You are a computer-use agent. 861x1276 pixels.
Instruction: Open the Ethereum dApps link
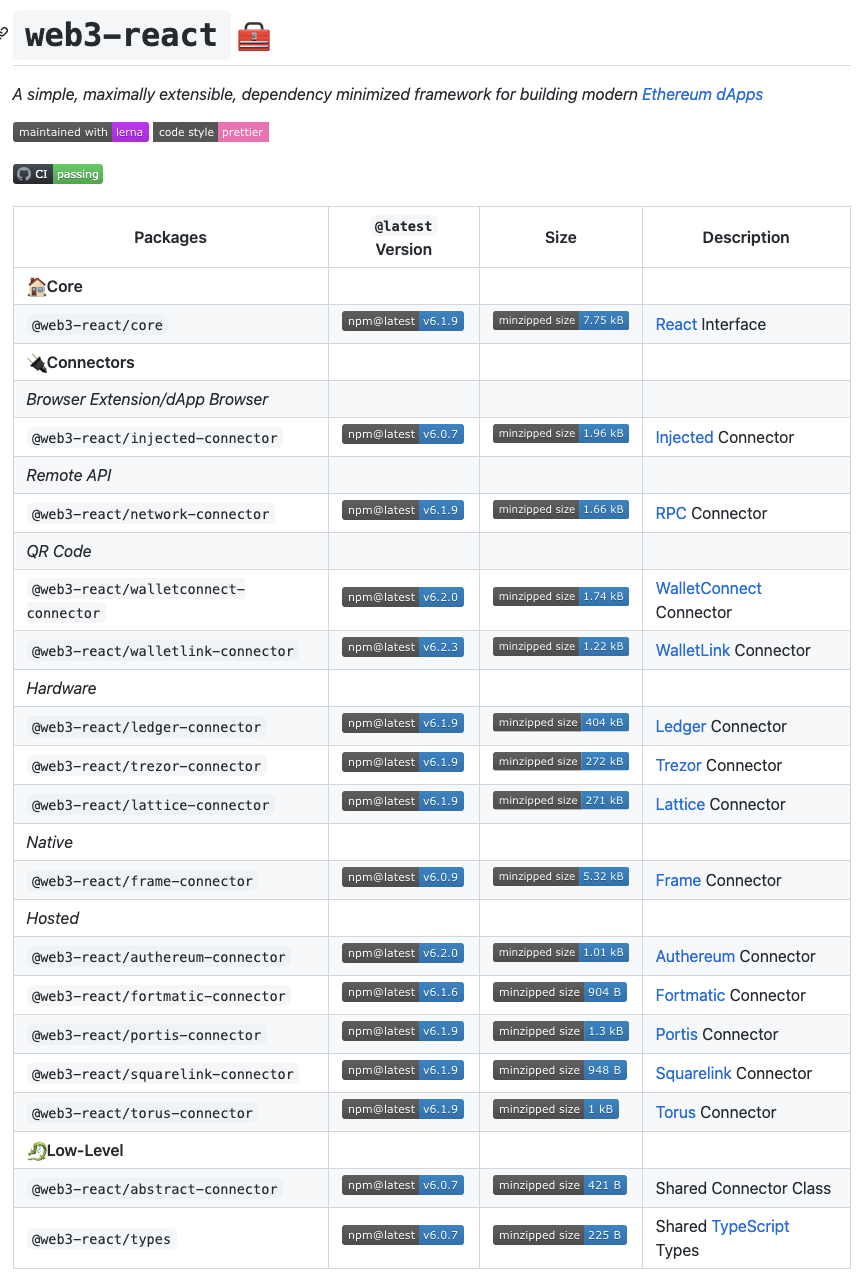point(702,94)
